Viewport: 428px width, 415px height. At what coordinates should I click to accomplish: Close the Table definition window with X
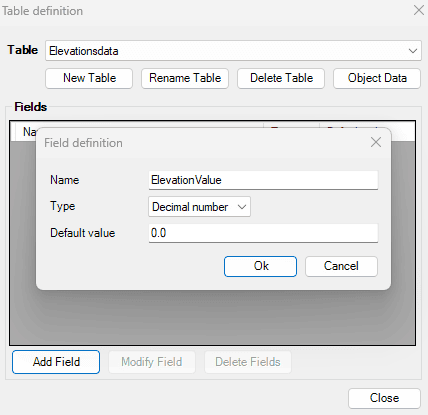point(419,10)
